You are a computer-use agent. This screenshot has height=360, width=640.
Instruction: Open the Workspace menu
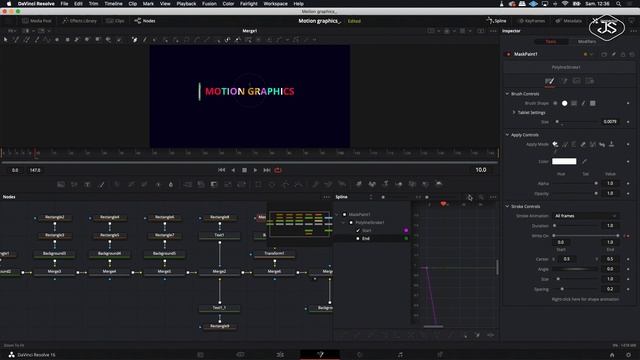click(276, 4)
